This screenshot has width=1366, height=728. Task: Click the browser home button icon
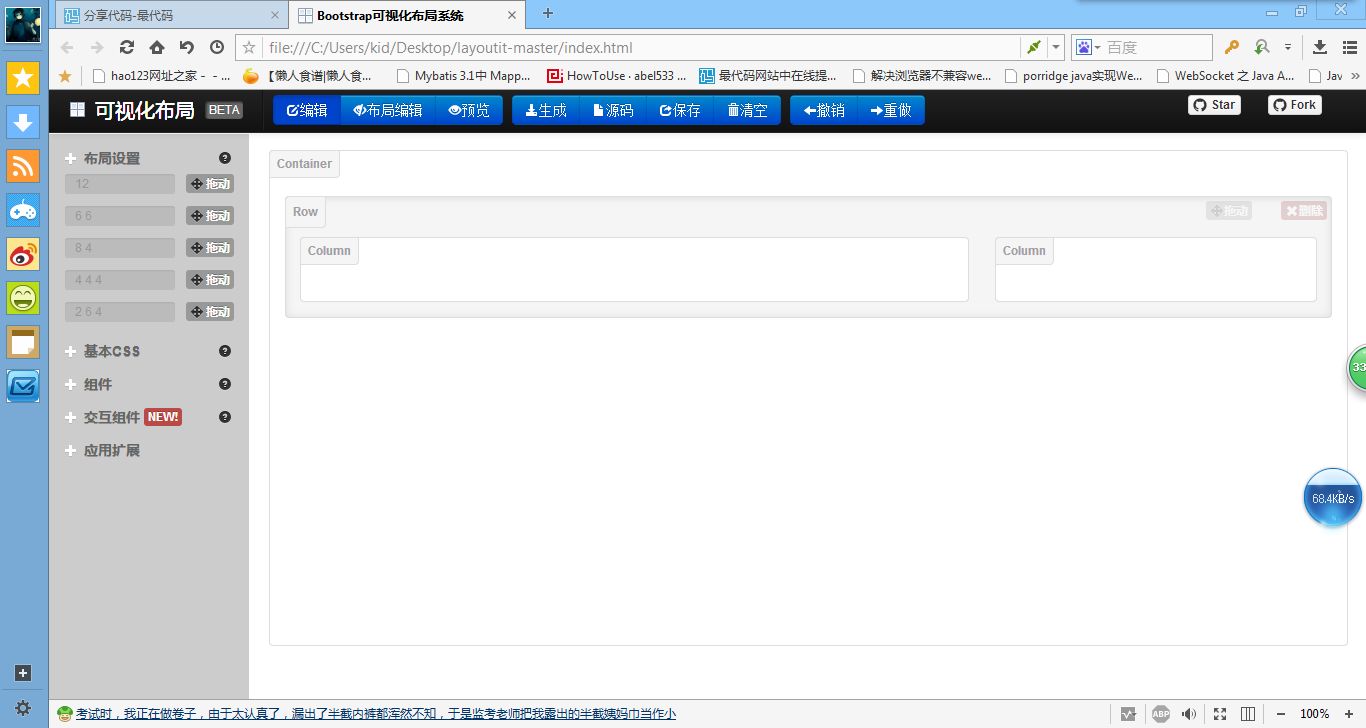click(x=157, y=47)
